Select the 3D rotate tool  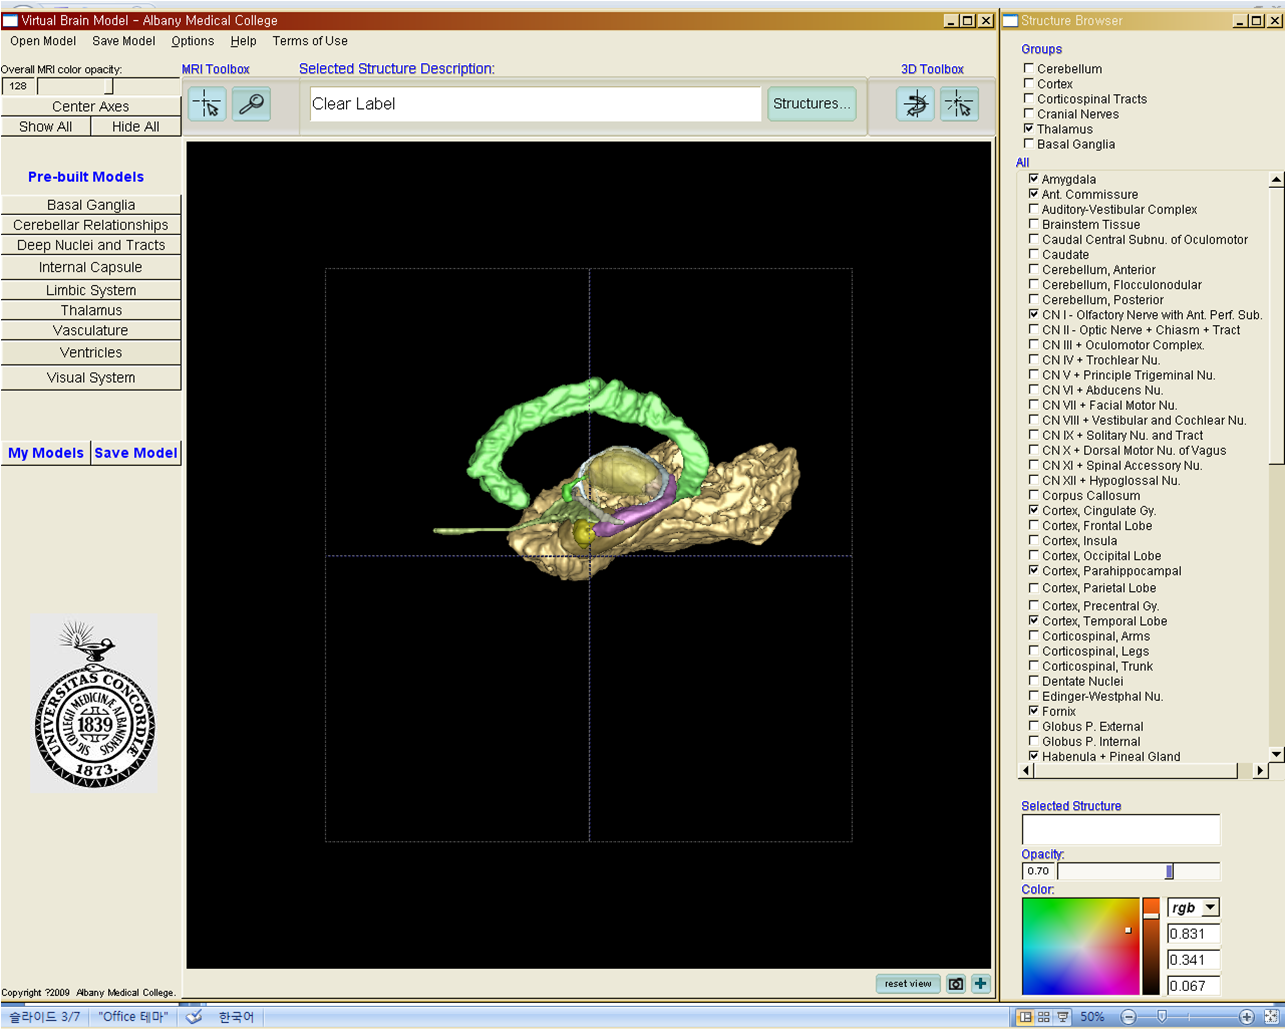(915, 104)
